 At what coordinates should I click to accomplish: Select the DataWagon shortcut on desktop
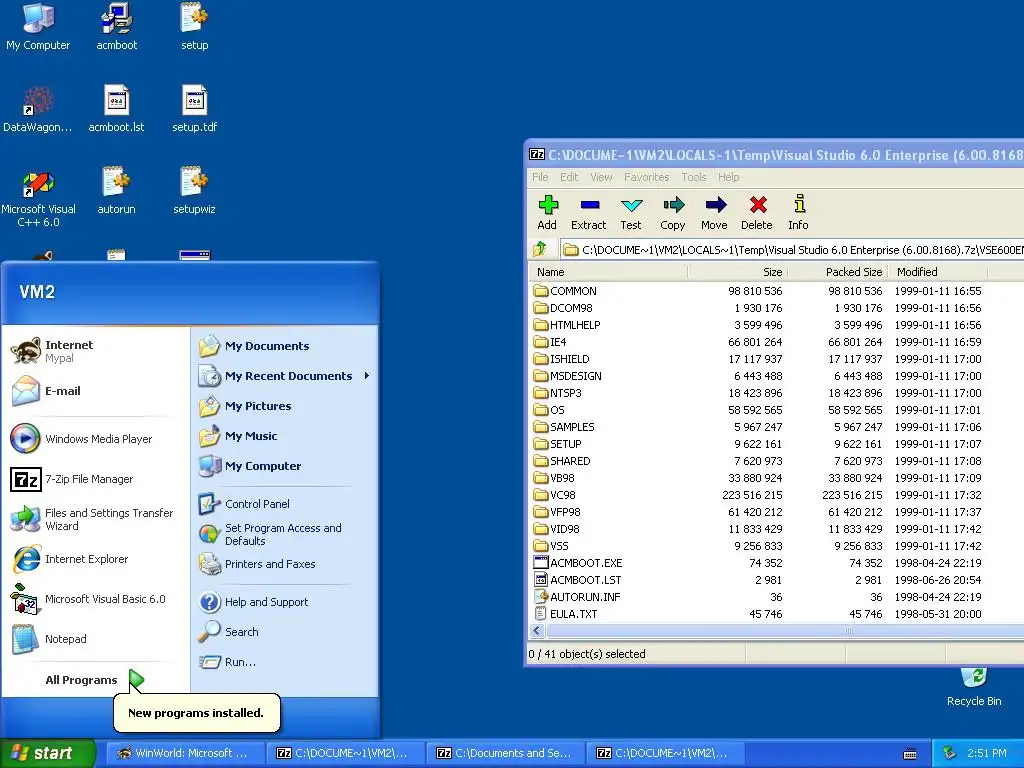37,109
